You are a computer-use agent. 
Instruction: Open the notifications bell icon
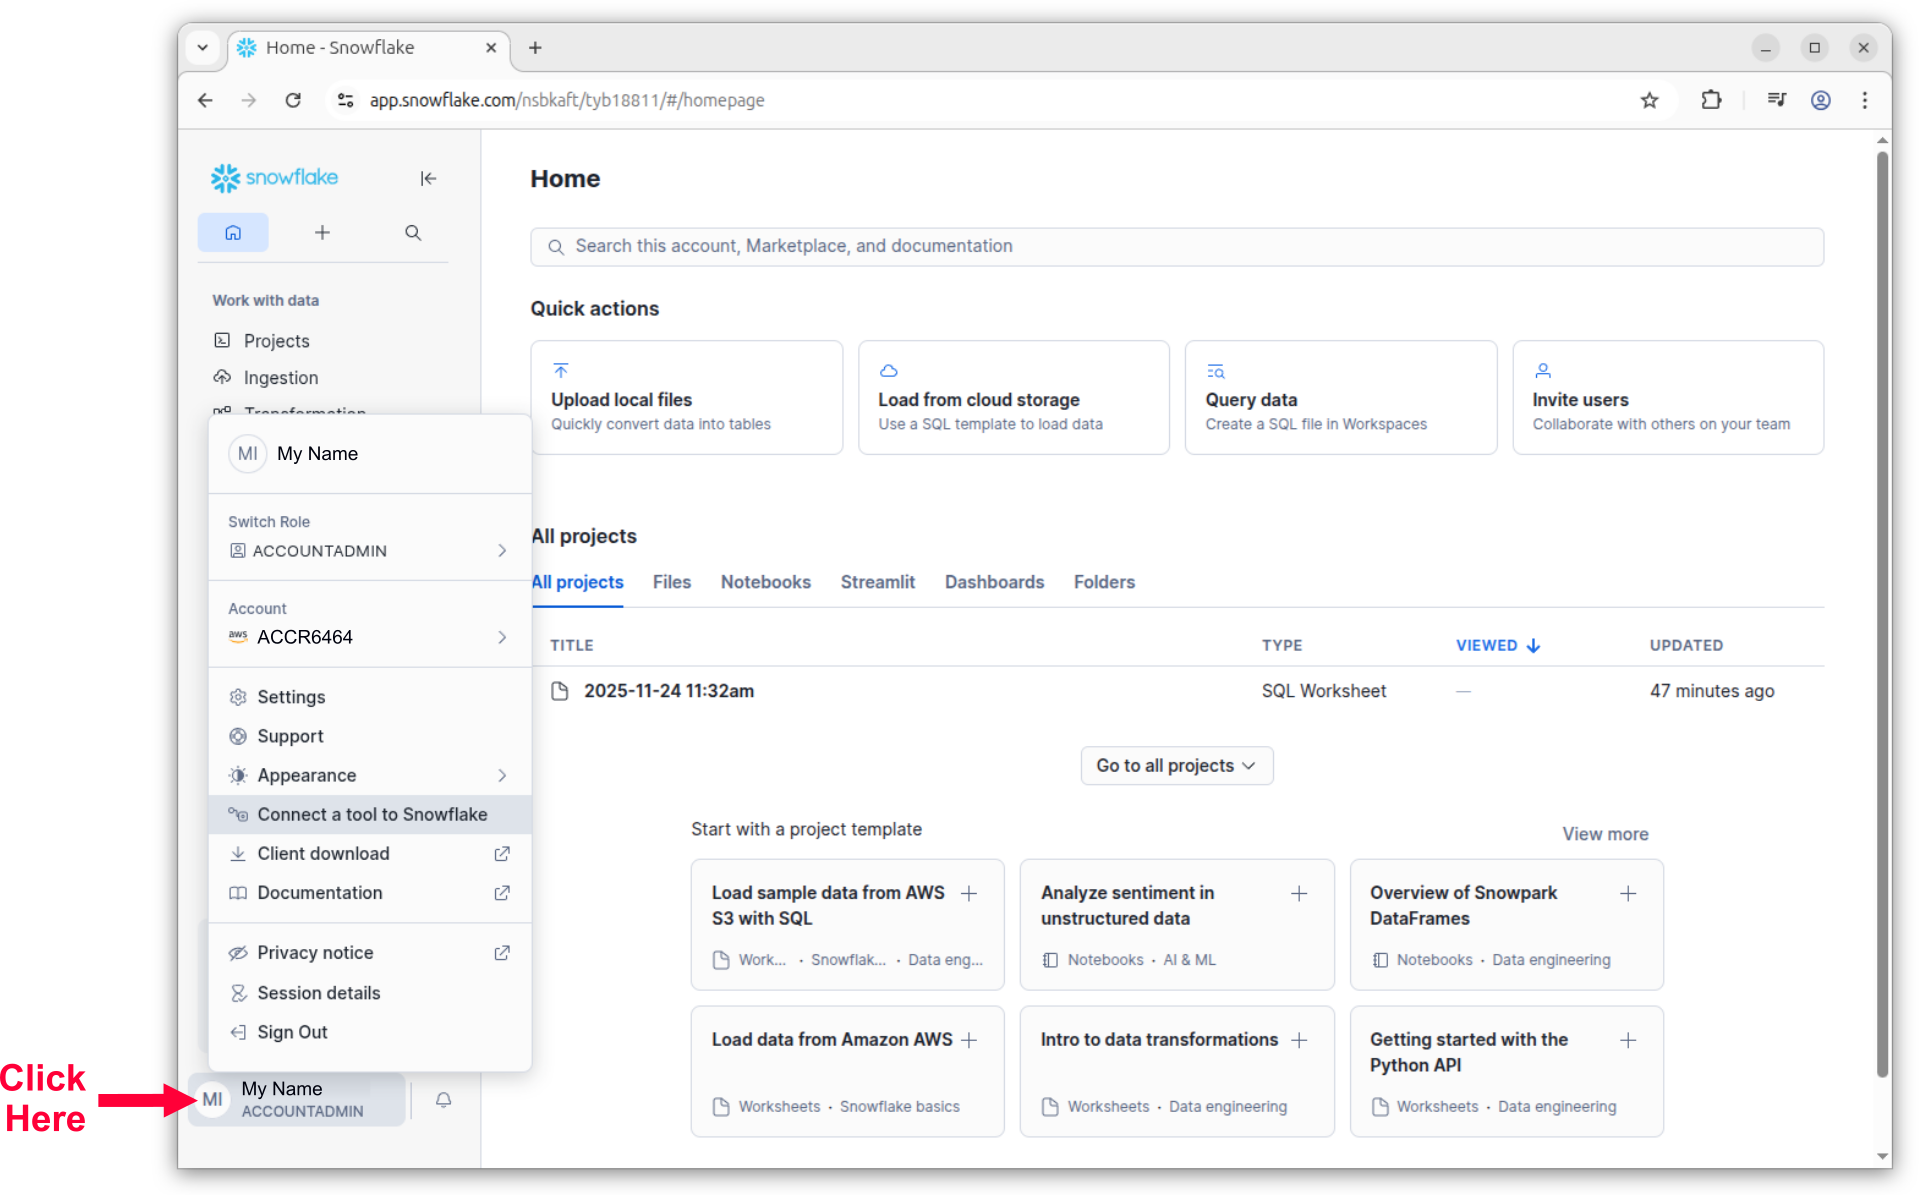pos(443,1099)
